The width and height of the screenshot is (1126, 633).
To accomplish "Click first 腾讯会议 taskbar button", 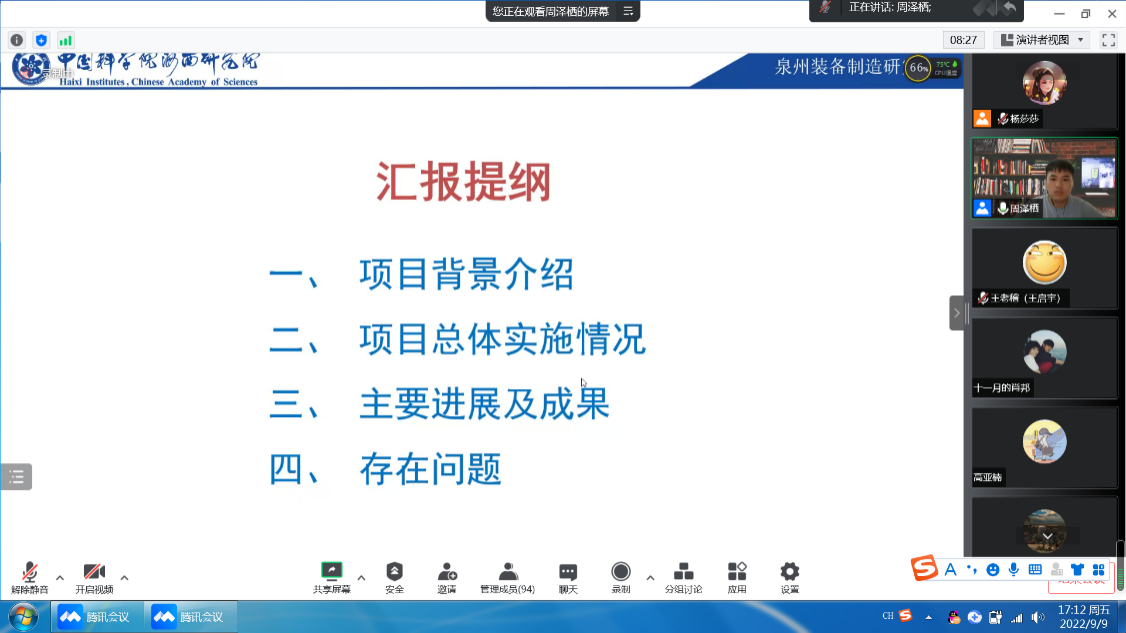I will pos(95,617).
